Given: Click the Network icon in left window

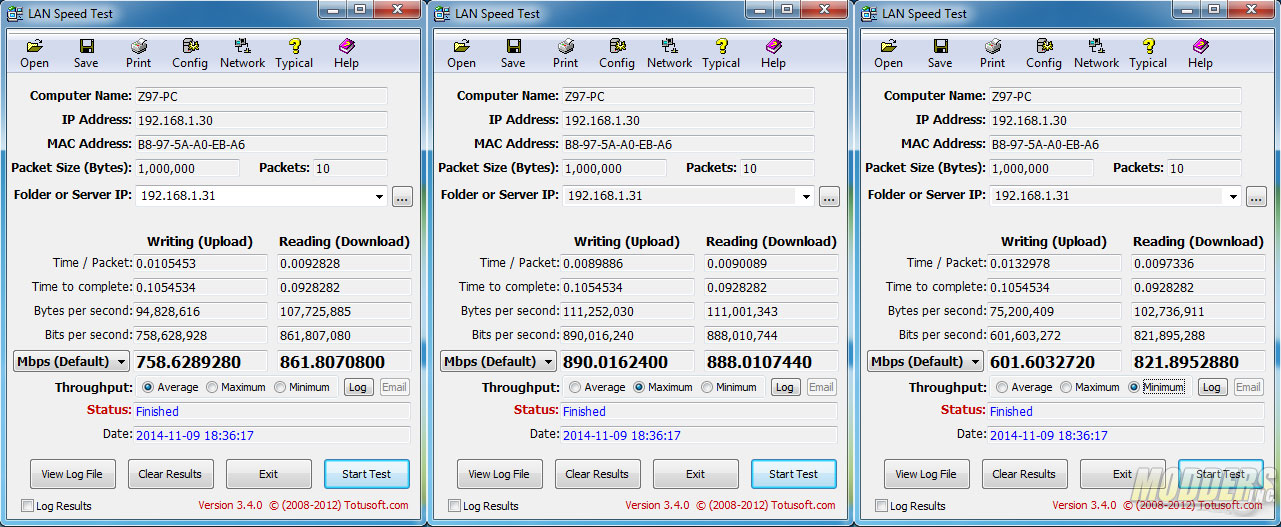Looking at the screenshot, I should [x=243, y=46].
